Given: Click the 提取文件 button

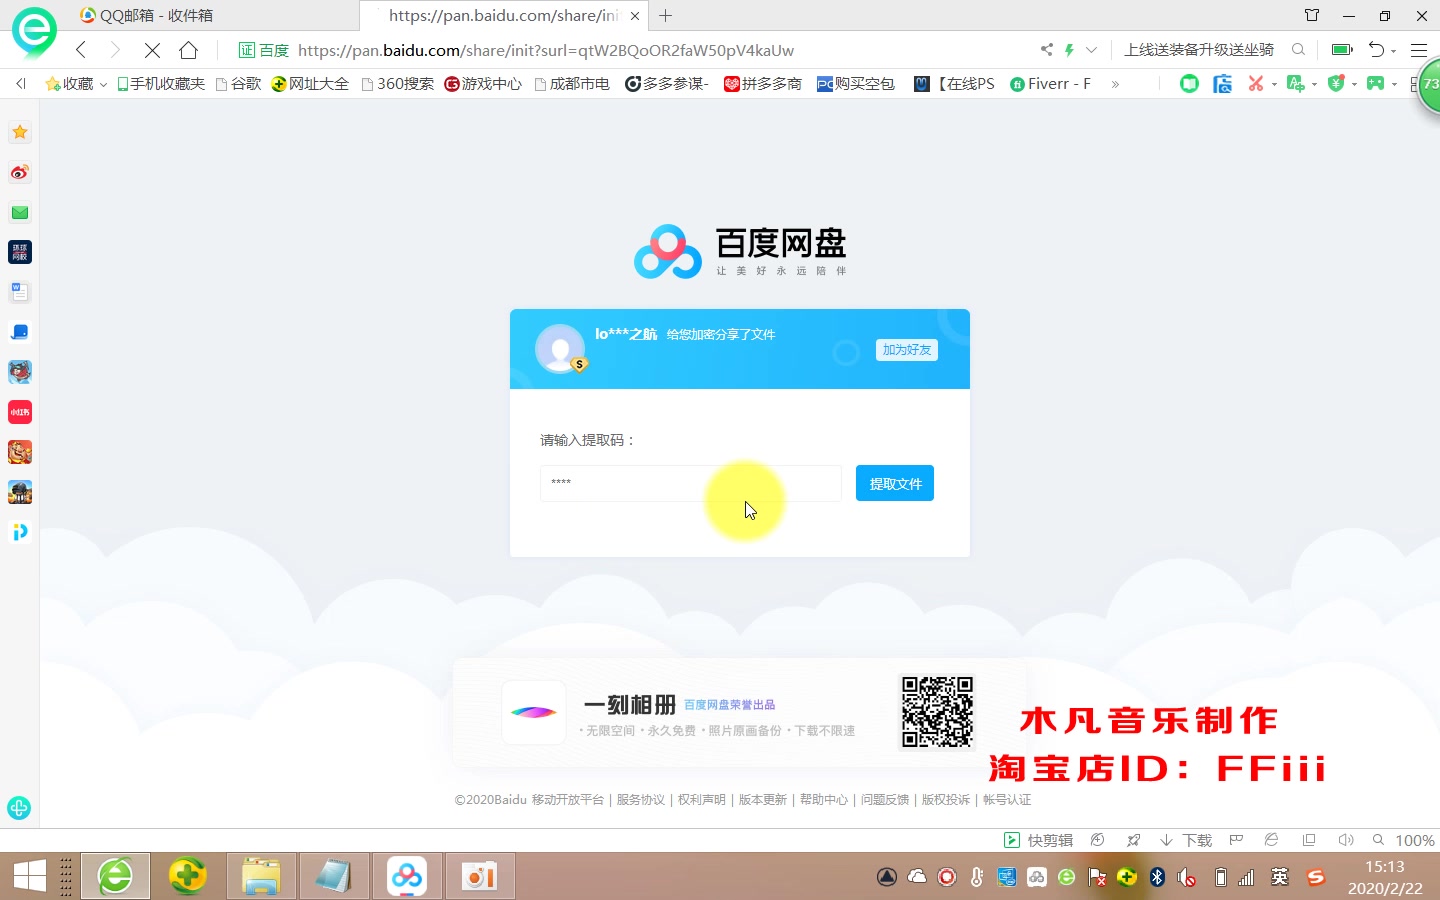Looking at the screenshot, I should pos(895,483).
